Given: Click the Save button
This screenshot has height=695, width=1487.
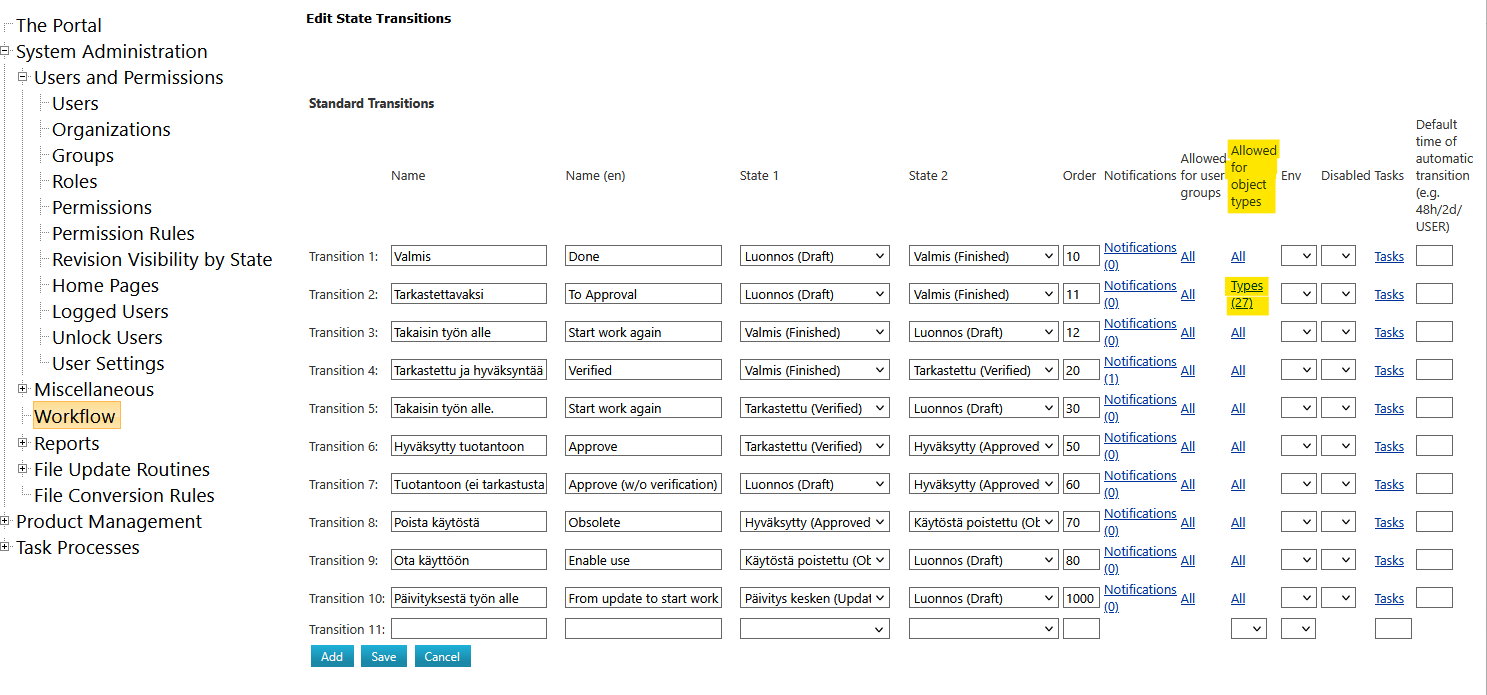Looking at the screenshot, I should click(x=384, y=656).
